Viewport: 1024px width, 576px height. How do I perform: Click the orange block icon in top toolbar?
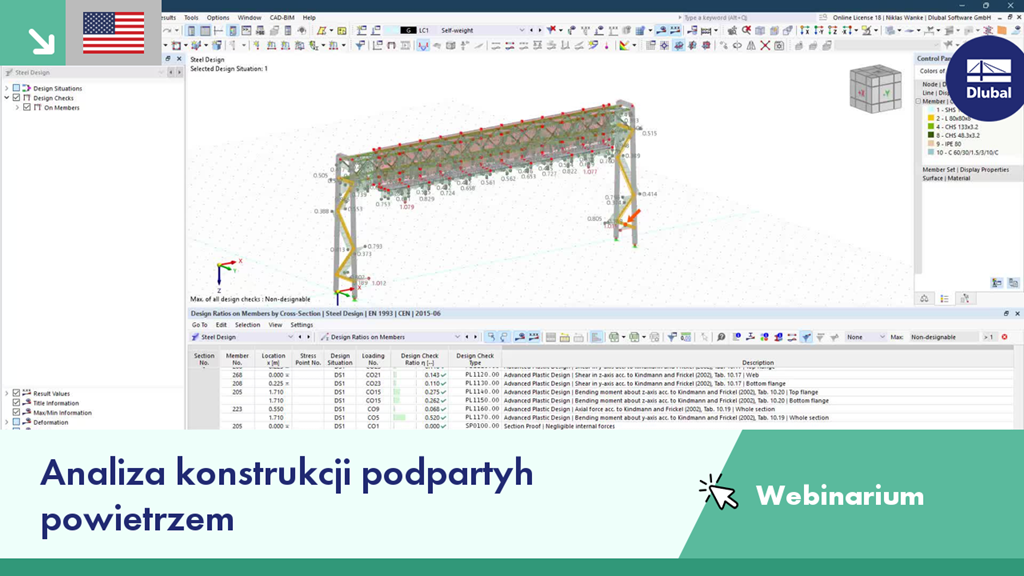click(1002, 30)
